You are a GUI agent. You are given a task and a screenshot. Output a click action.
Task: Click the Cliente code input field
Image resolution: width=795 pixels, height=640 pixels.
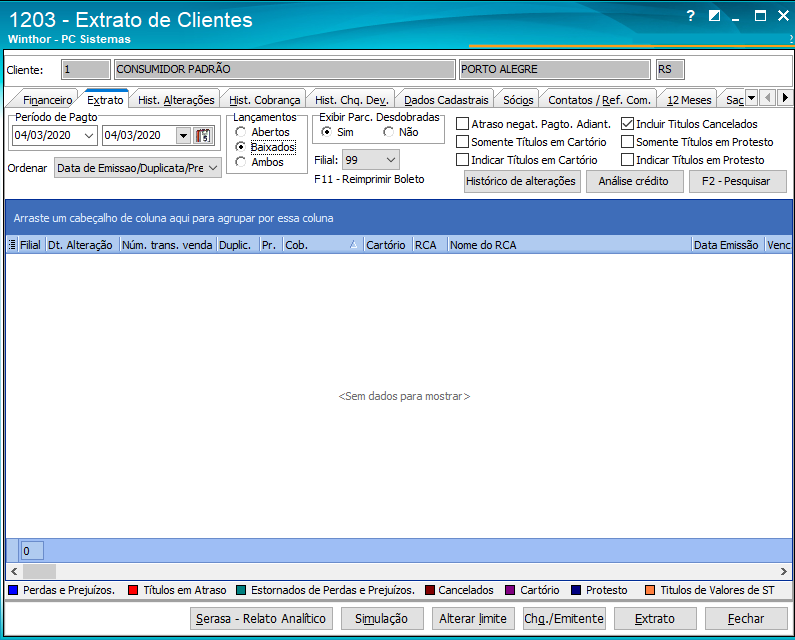(86, 69)
